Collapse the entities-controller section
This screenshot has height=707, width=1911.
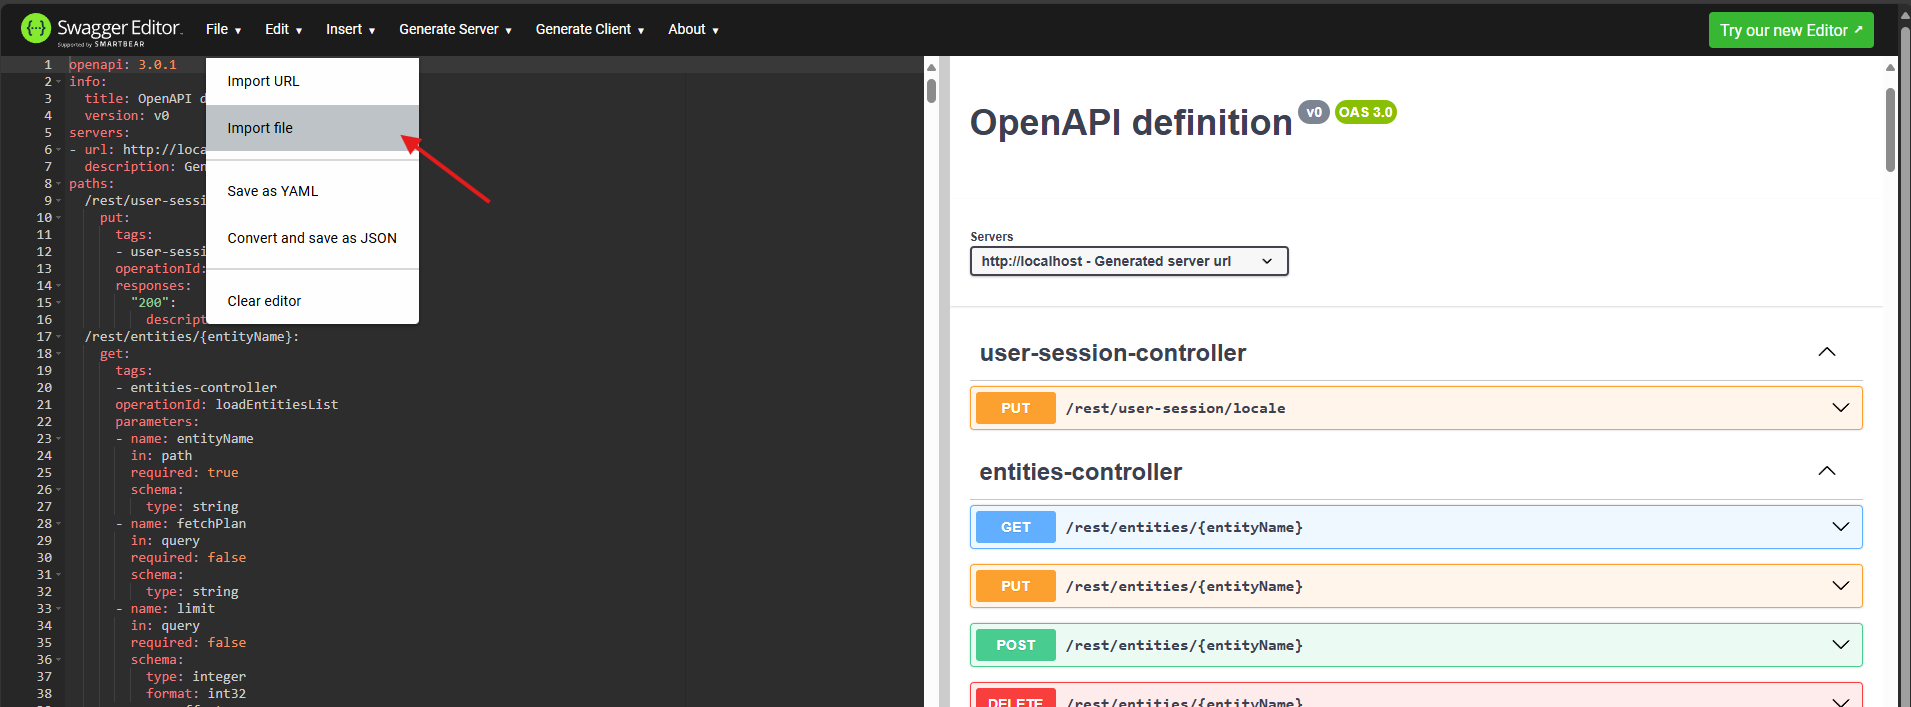coord(1827,471)
